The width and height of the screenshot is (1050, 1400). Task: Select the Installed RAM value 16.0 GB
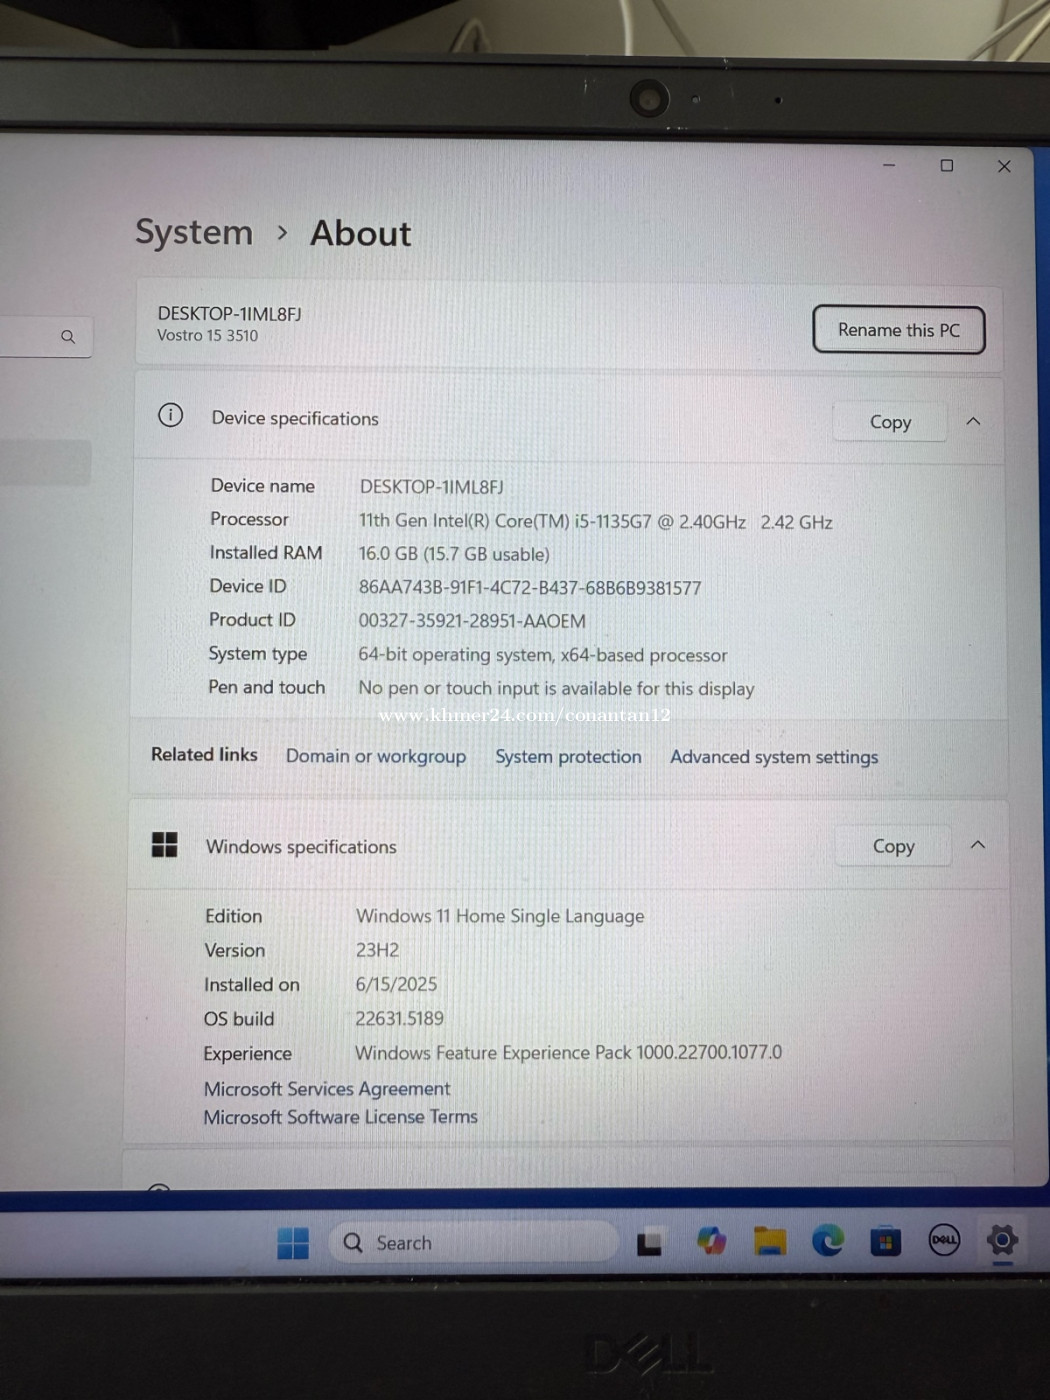click(454, 554)
